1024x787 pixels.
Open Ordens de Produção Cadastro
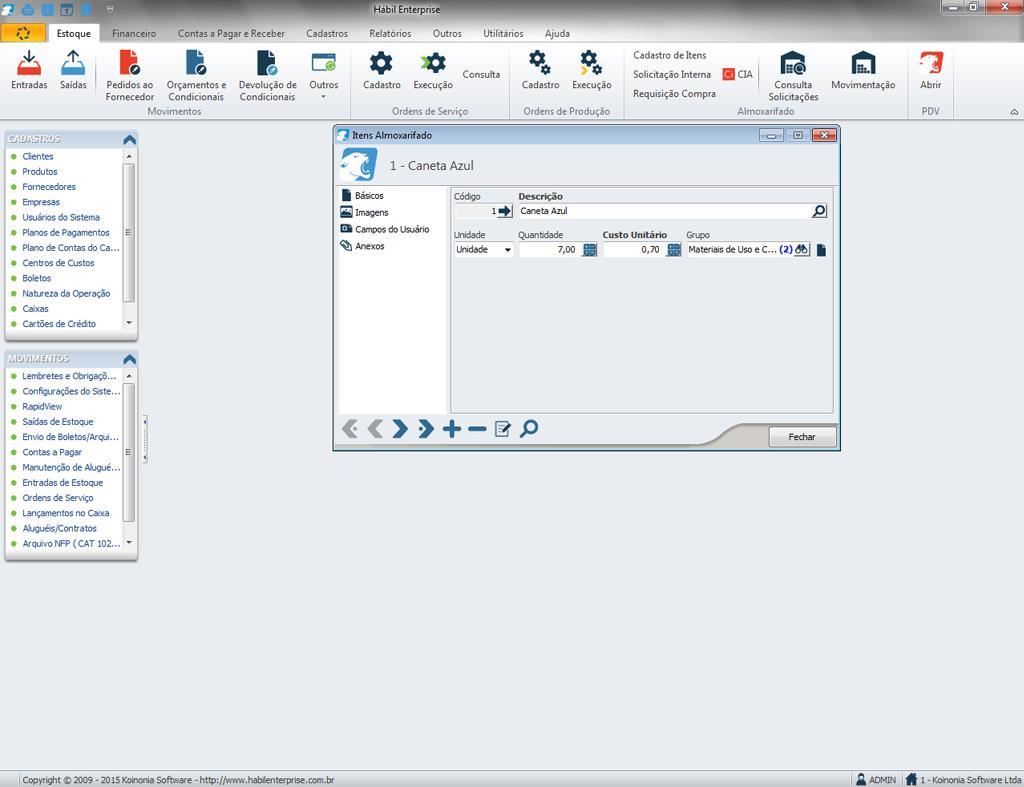pos(540,70)
